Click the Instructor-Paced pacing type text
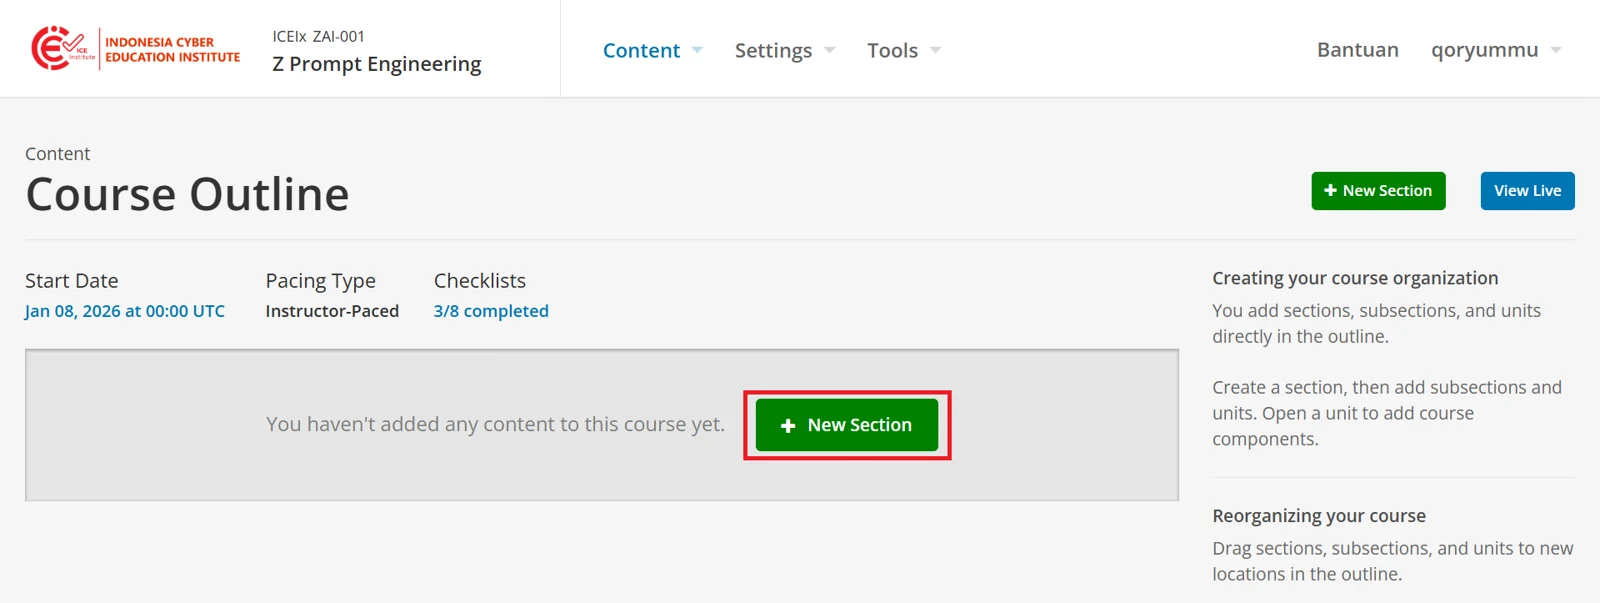This screenshot has height=603, width=1600. pos(332,311)
